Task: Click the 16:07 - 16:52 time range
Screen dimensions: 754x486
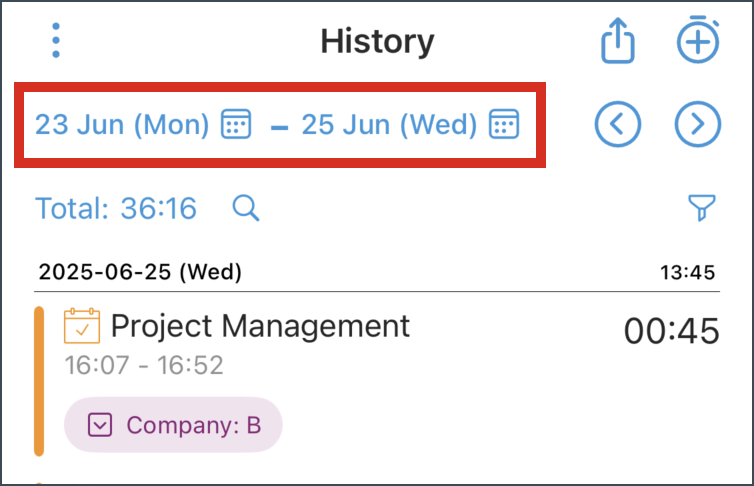Action: [144, 365]
